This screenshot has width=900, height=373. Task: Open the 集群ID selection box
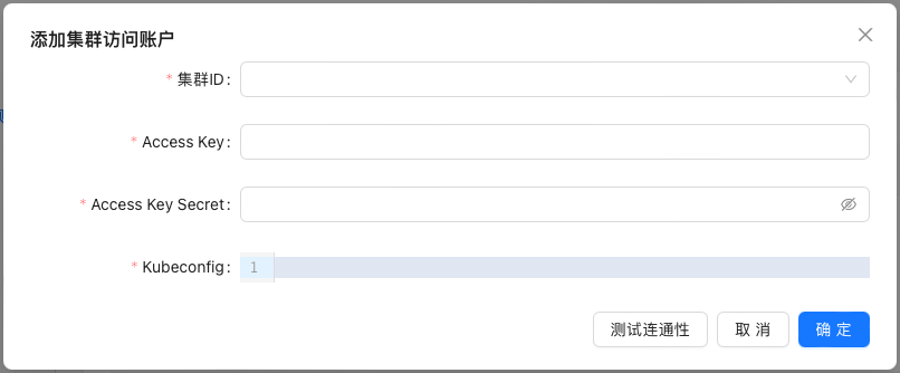point(554,79)
